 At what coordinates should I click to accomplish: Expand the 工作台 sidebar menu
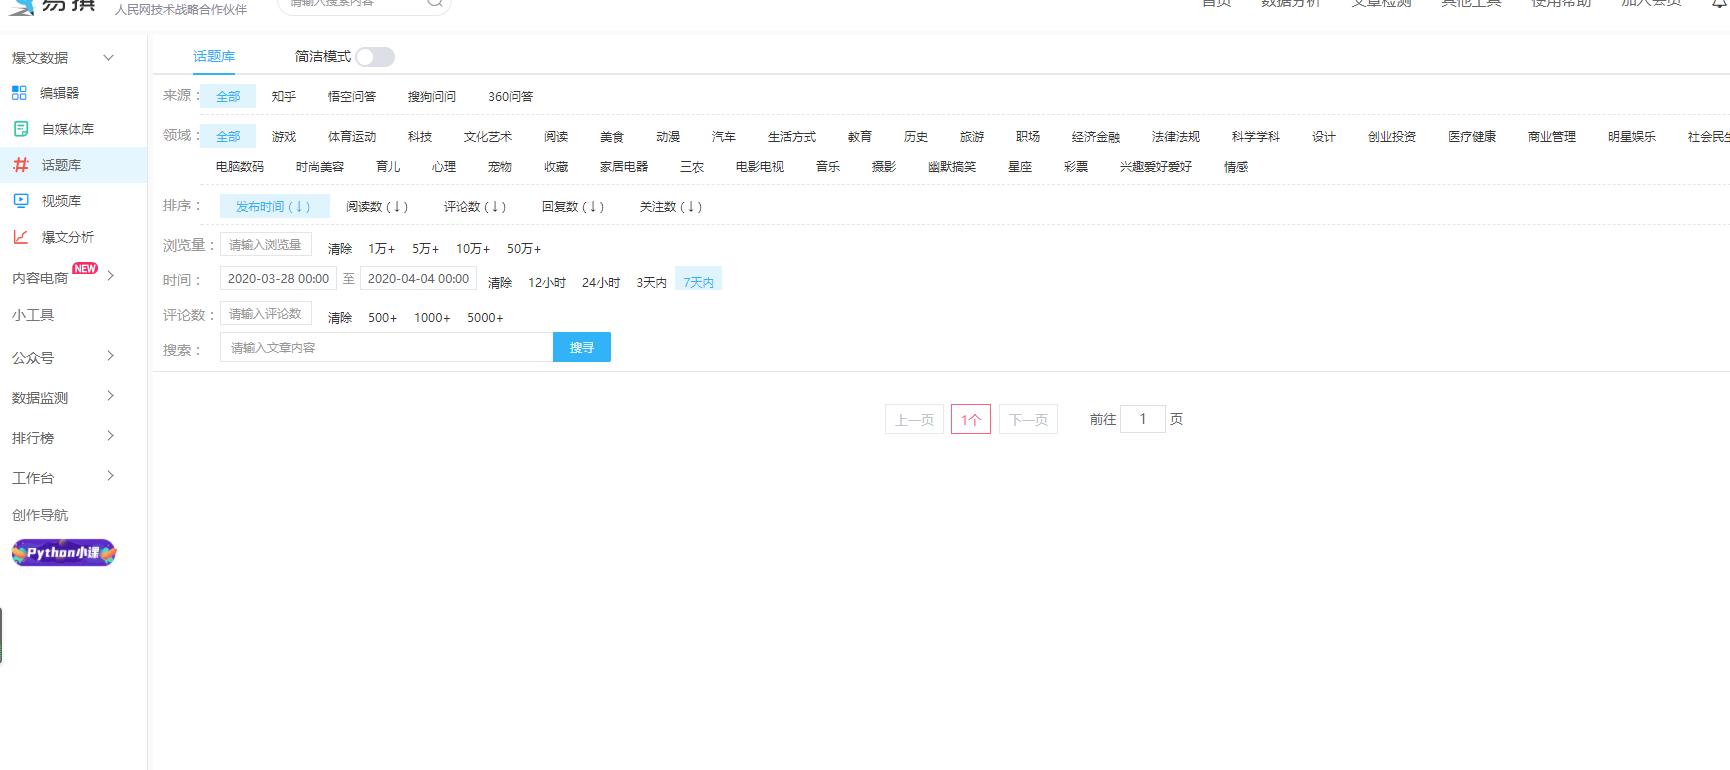(111, 476)
